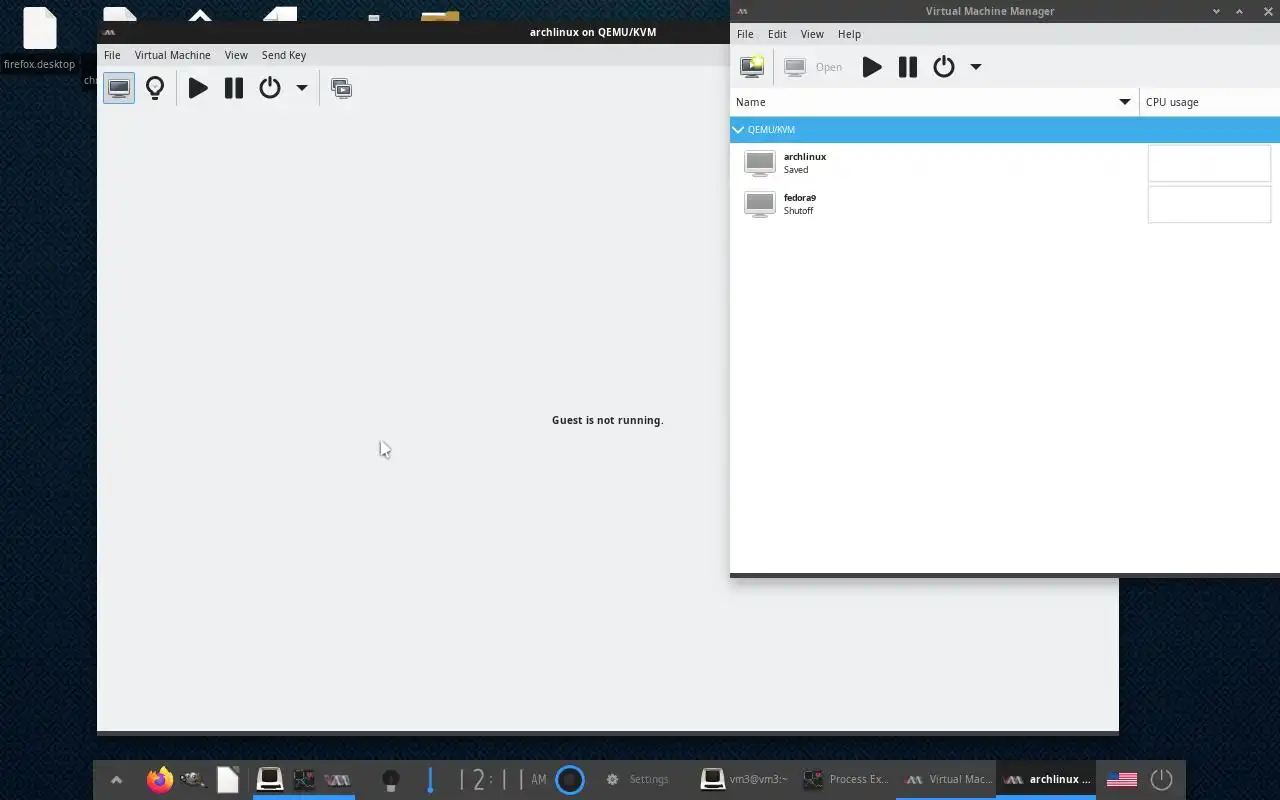Pause the guest in archlinux window
Screen dimensions: 1280x800
point(234,88)
